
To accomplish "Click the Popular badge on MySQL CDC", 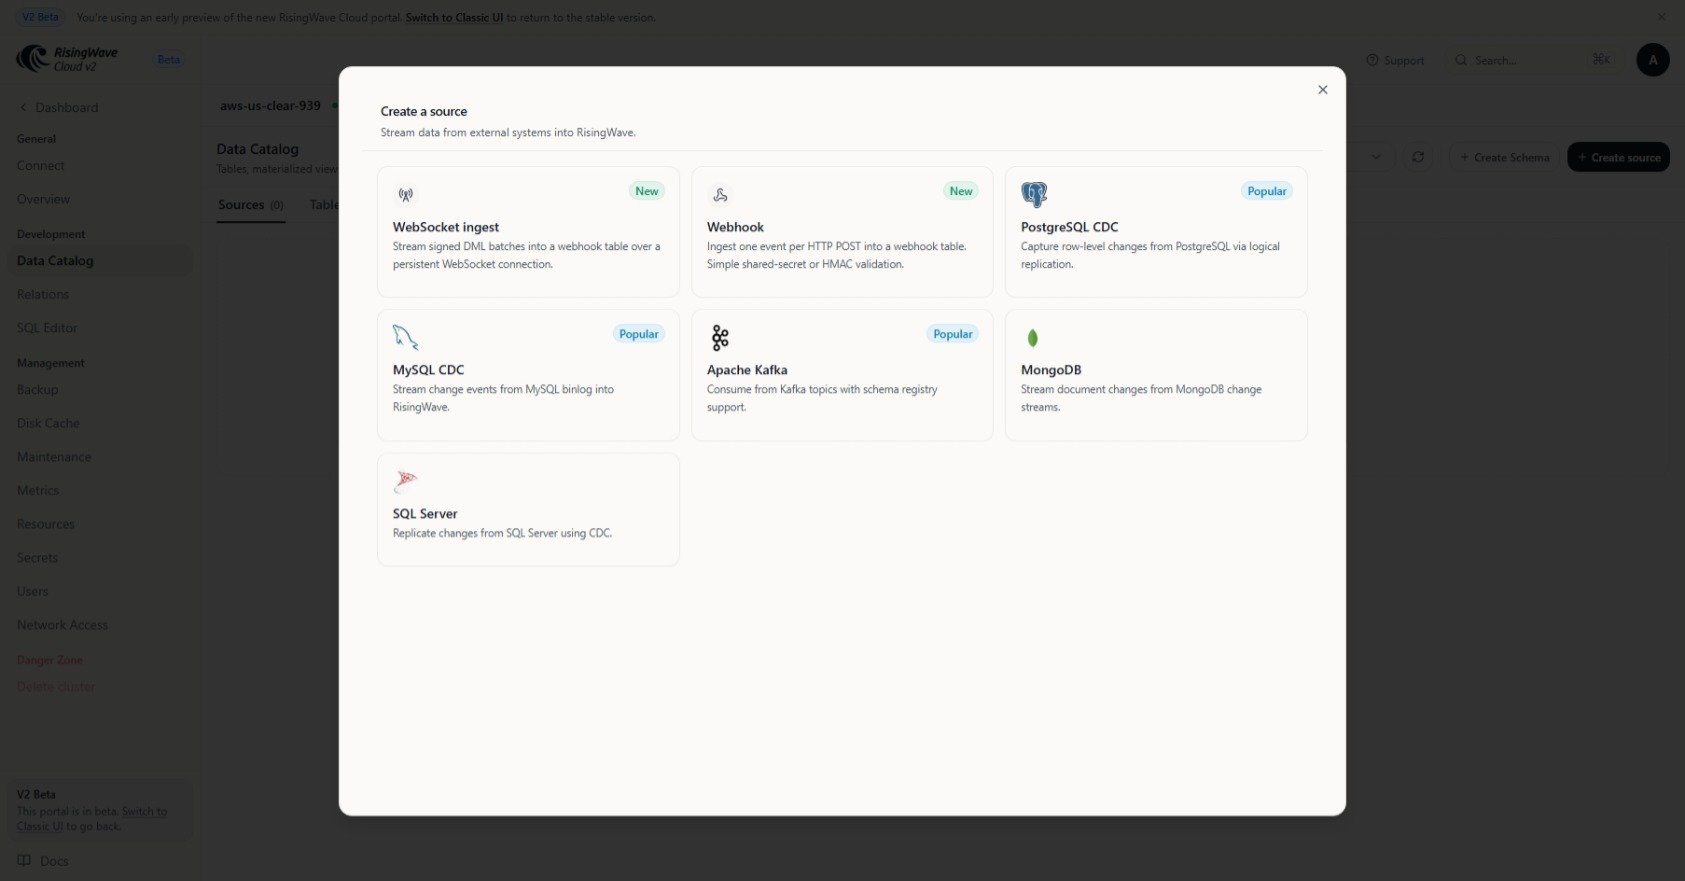I will click(639, 334).
